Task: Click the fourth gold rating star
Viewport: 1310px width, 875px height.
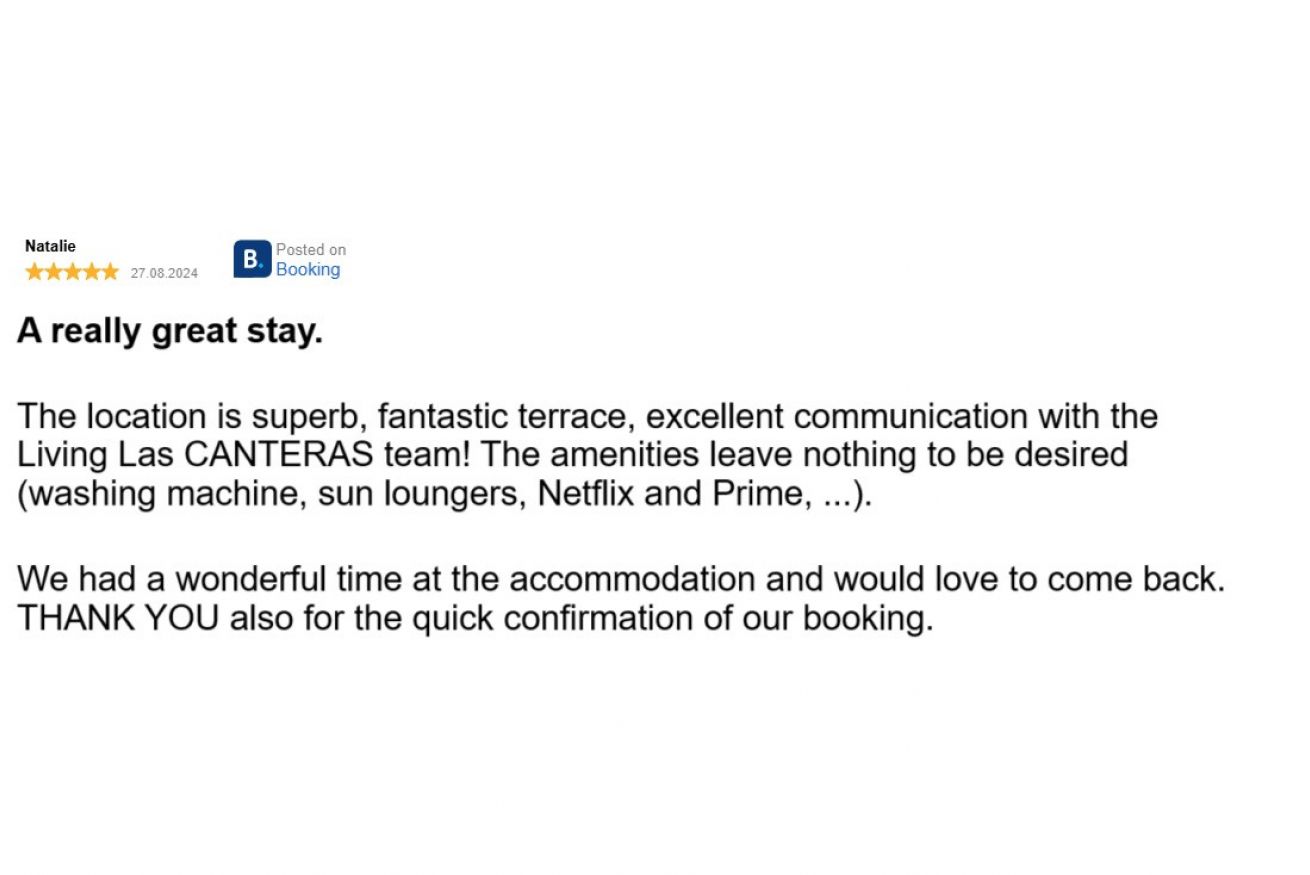Action: [91, 272]
